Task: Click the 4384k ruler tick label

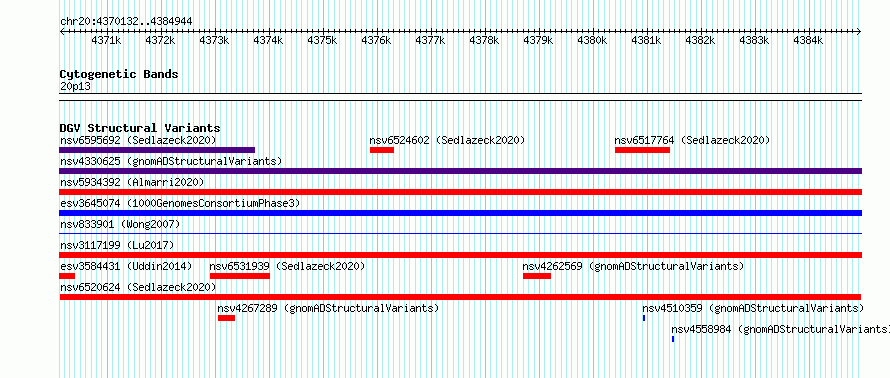Action: (808, 40)
